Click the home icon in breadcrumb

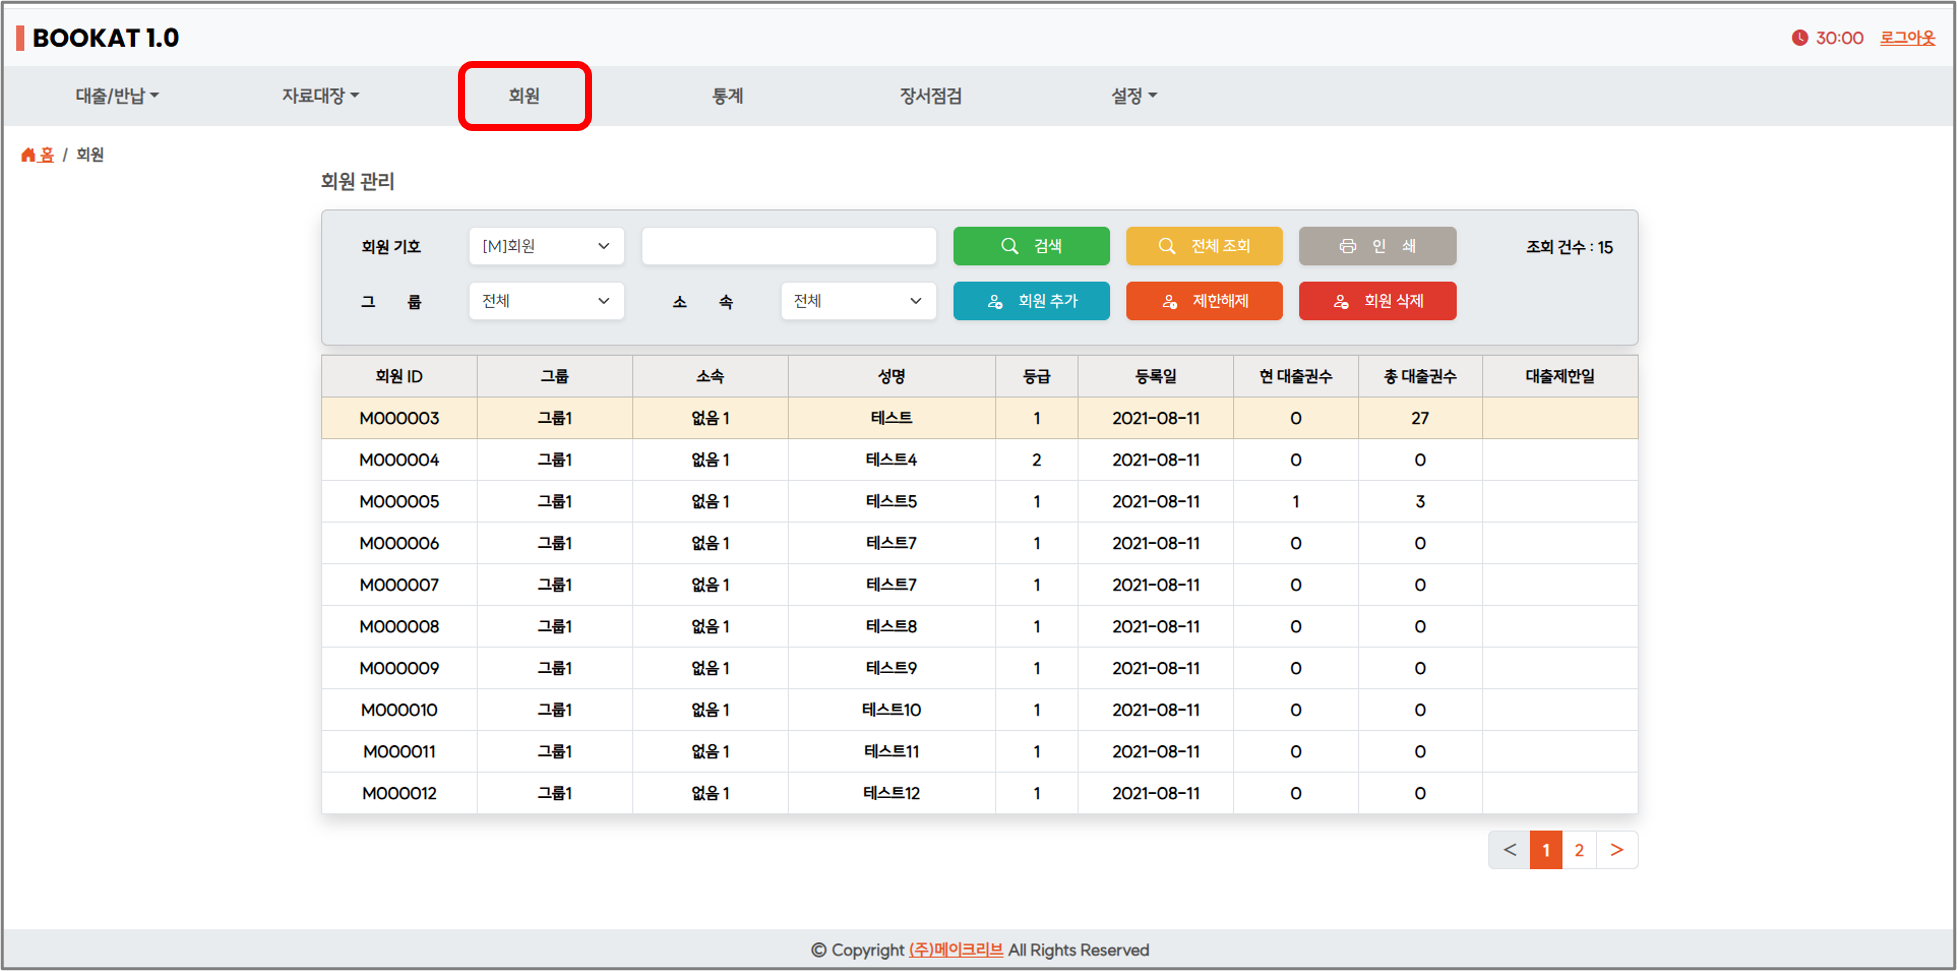(29, 155)
